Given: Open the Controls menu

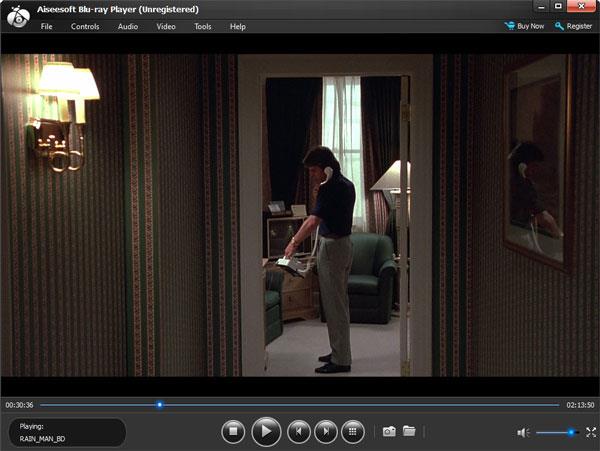Looking at the screenshot, I should pyautogui.click(x=85, y=26).
